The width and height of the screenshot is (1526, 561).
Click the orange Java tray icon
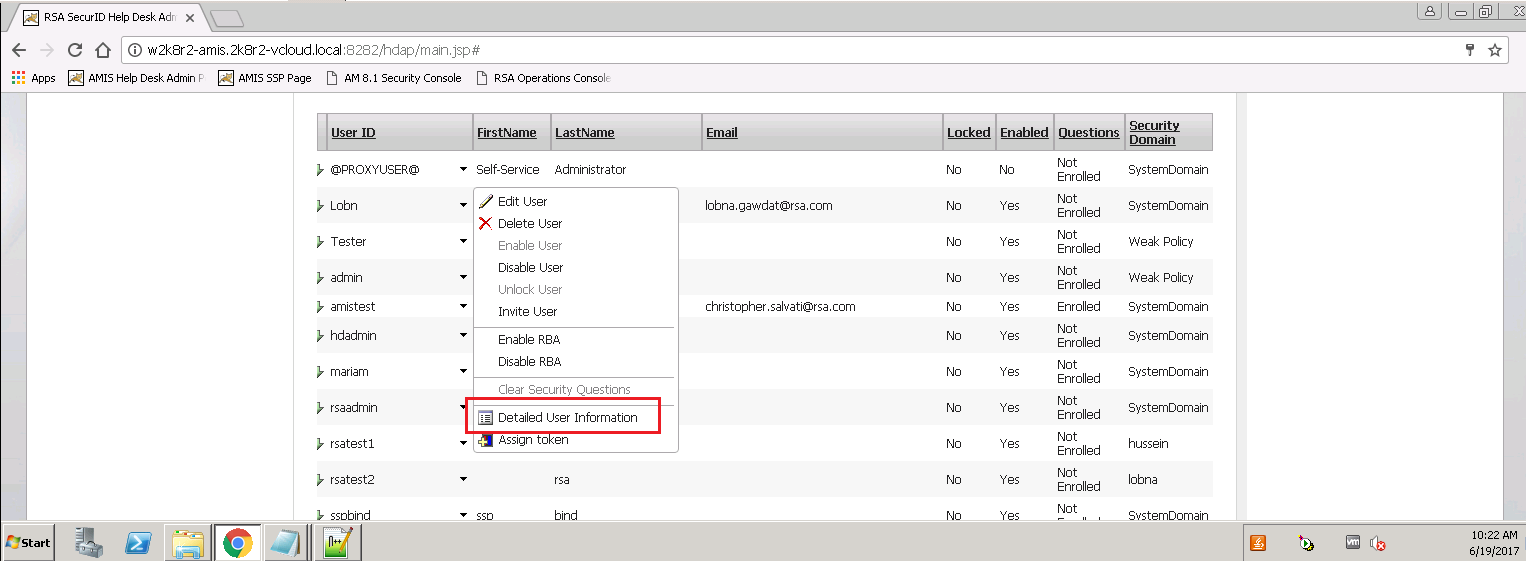pyautogui.click(x=1258, y=543)
